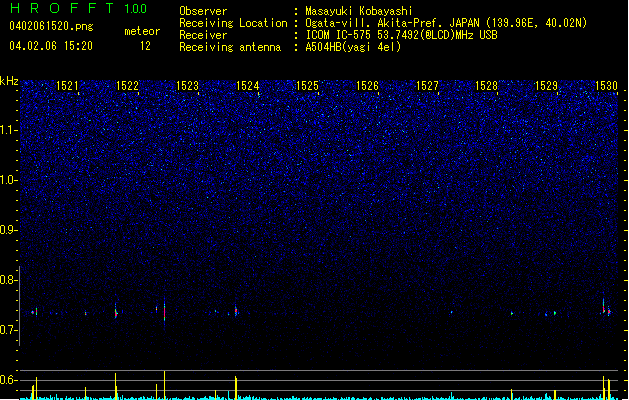629x400 pixels.
Task: Click the 1.1 kHz axis label
Action: click(x=9, y=130)
